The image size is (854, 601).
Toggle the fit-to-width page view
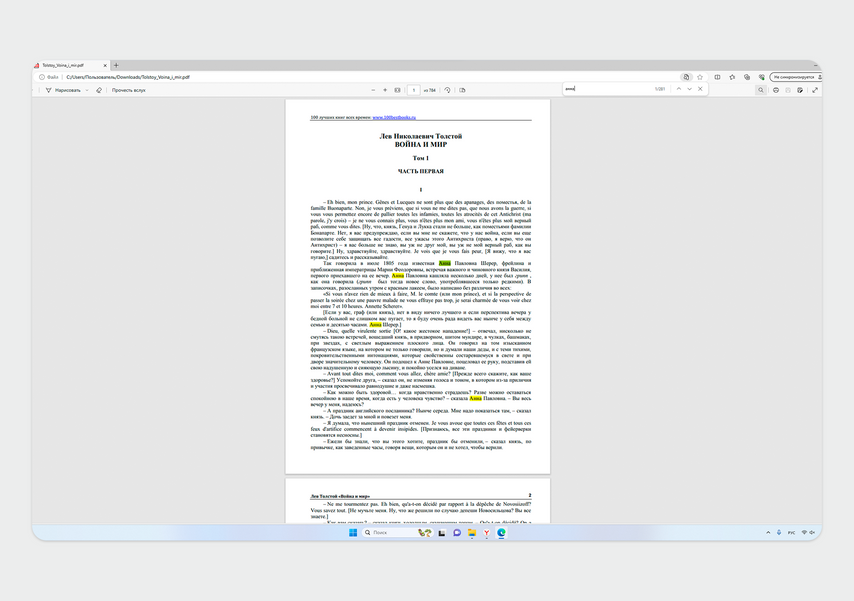[x=398, y=90]
